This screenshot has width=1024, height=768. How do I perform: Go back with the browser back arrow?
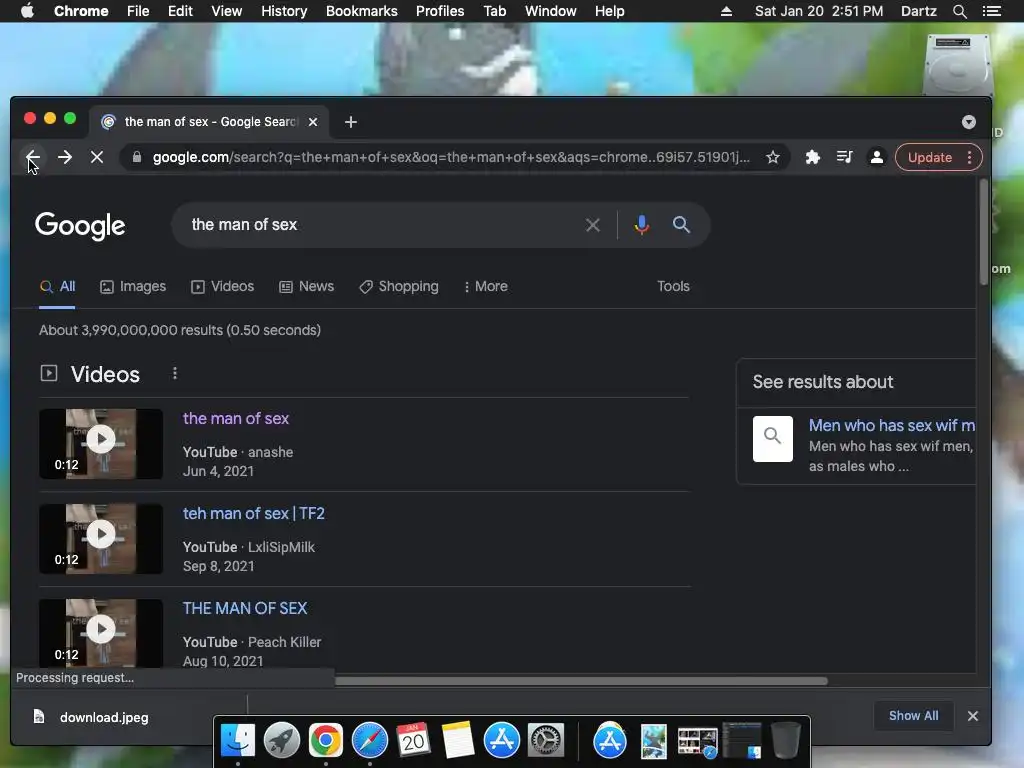[x=32, y=157]
